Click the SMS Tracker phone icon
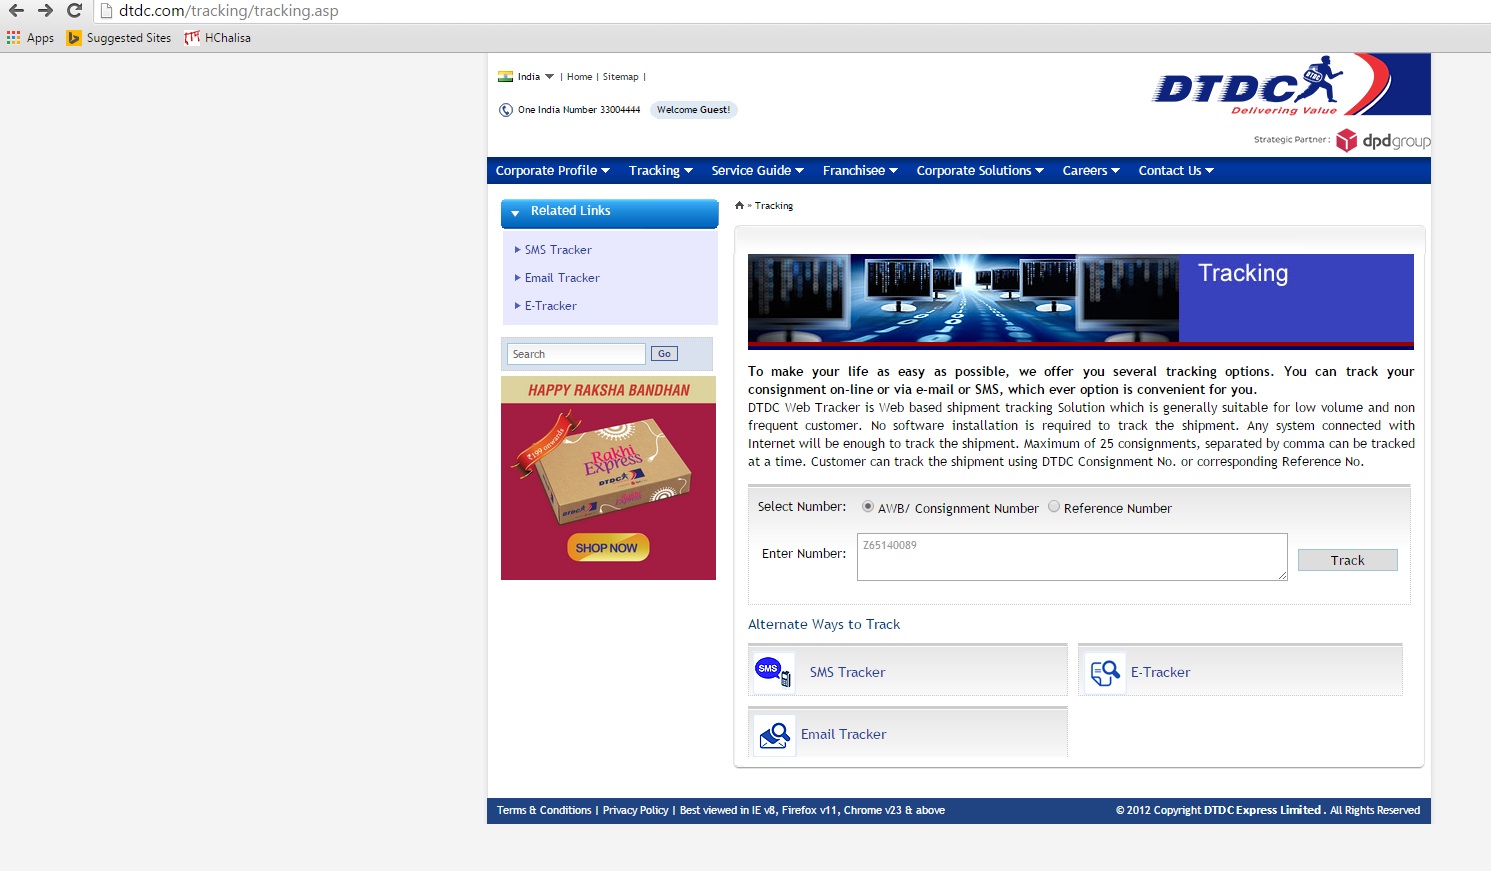 click(772, 672)
